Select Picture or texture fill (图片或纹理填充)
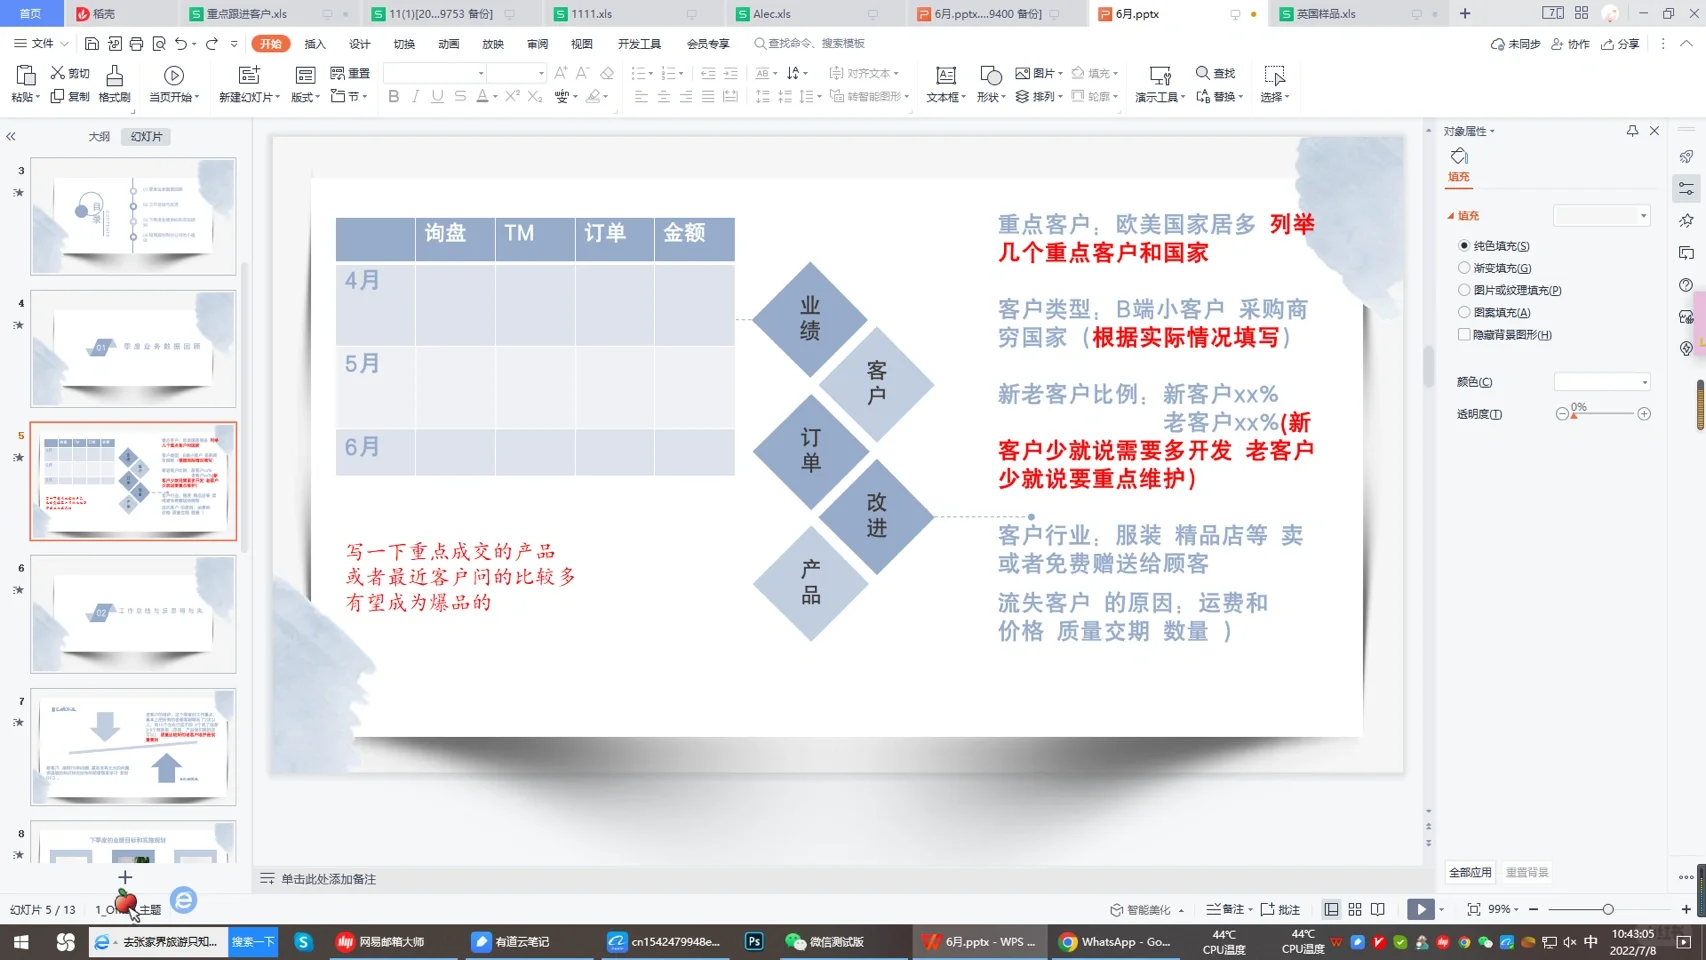Image resolution: width=1706 pixels, height=960 pixels. (1464, 290)
